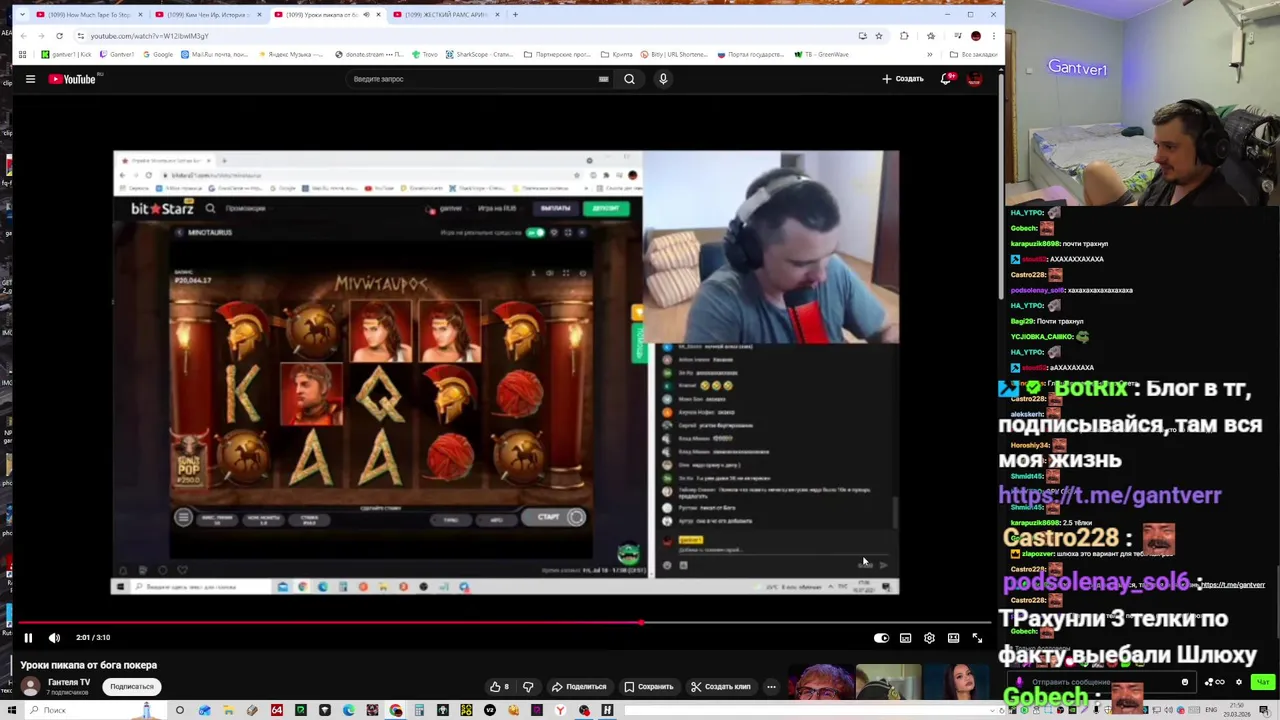1280x720 pixels.
Task: Open the Windows Start menu
Action: (x=10, y=711)
